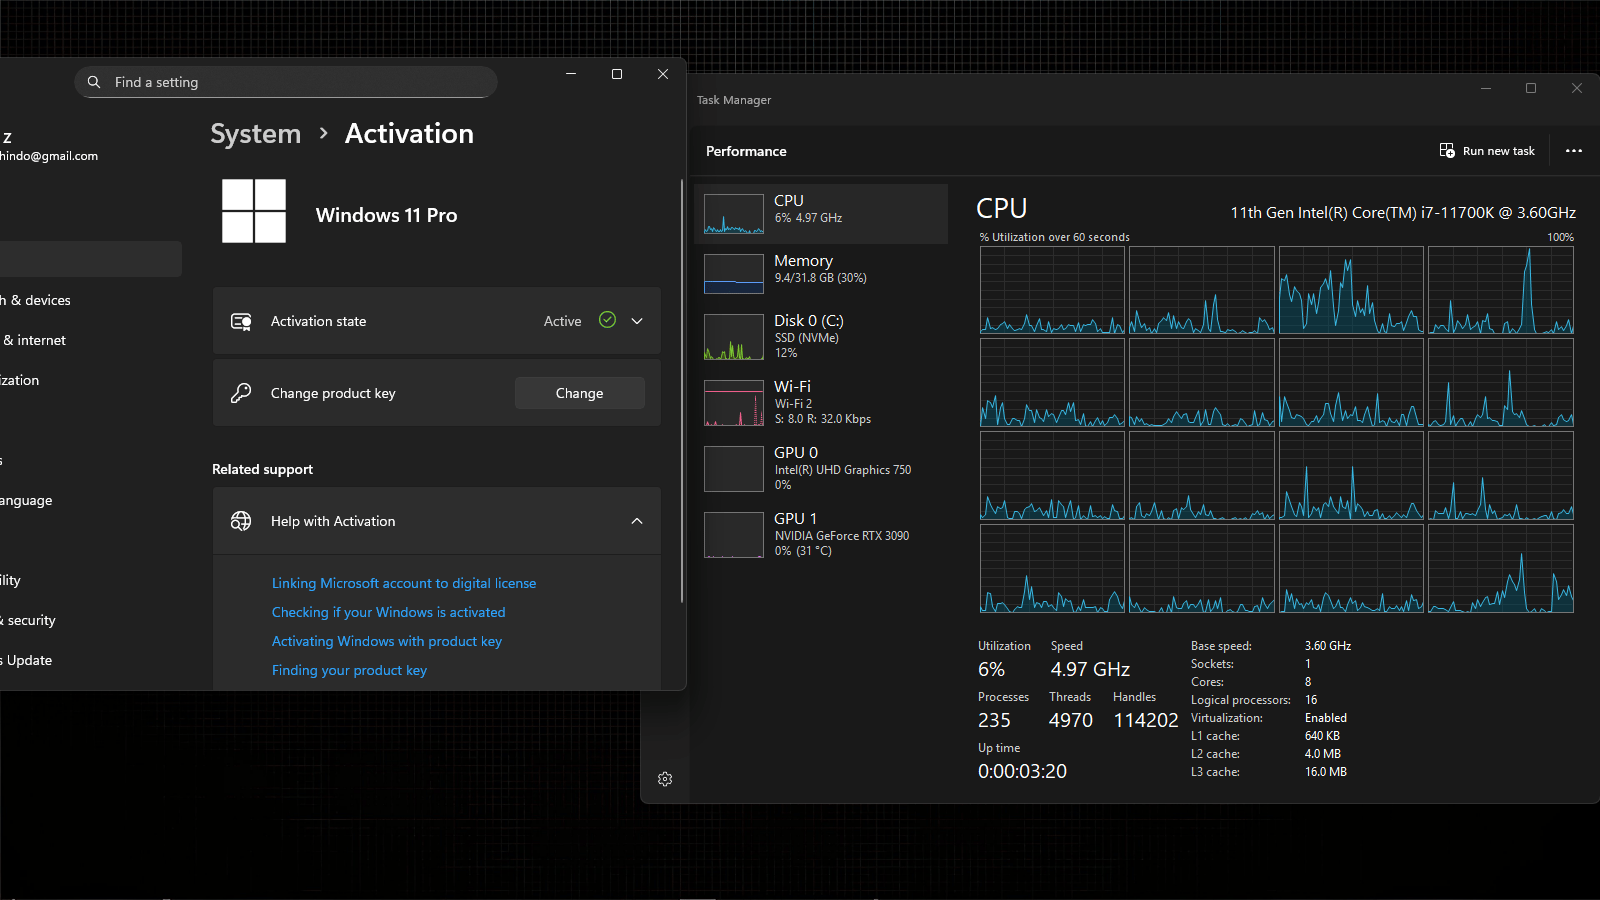Open GPU 0 Intel UHD Graphics stats
1600x900 pixels.
coord(820,468)
